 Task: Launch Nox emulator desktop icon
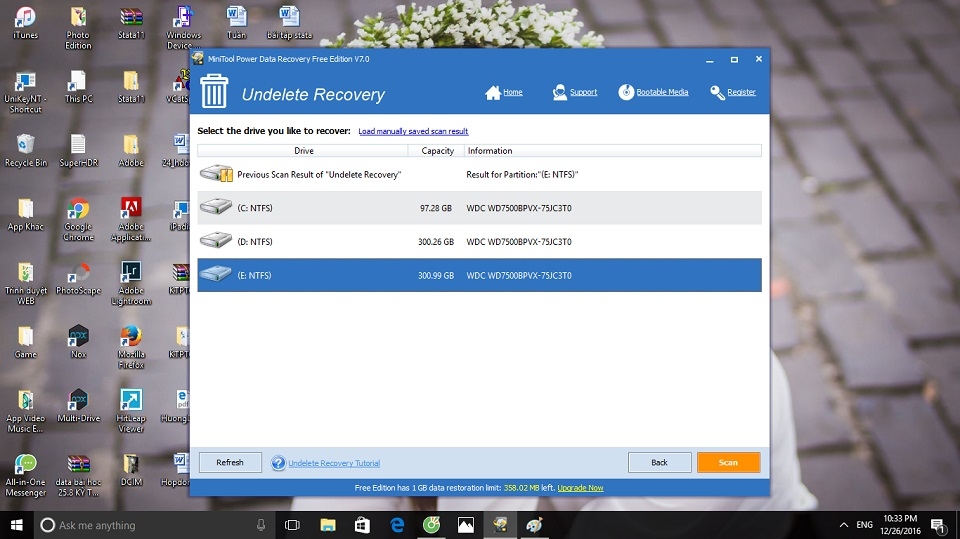[x=78, y=342]
